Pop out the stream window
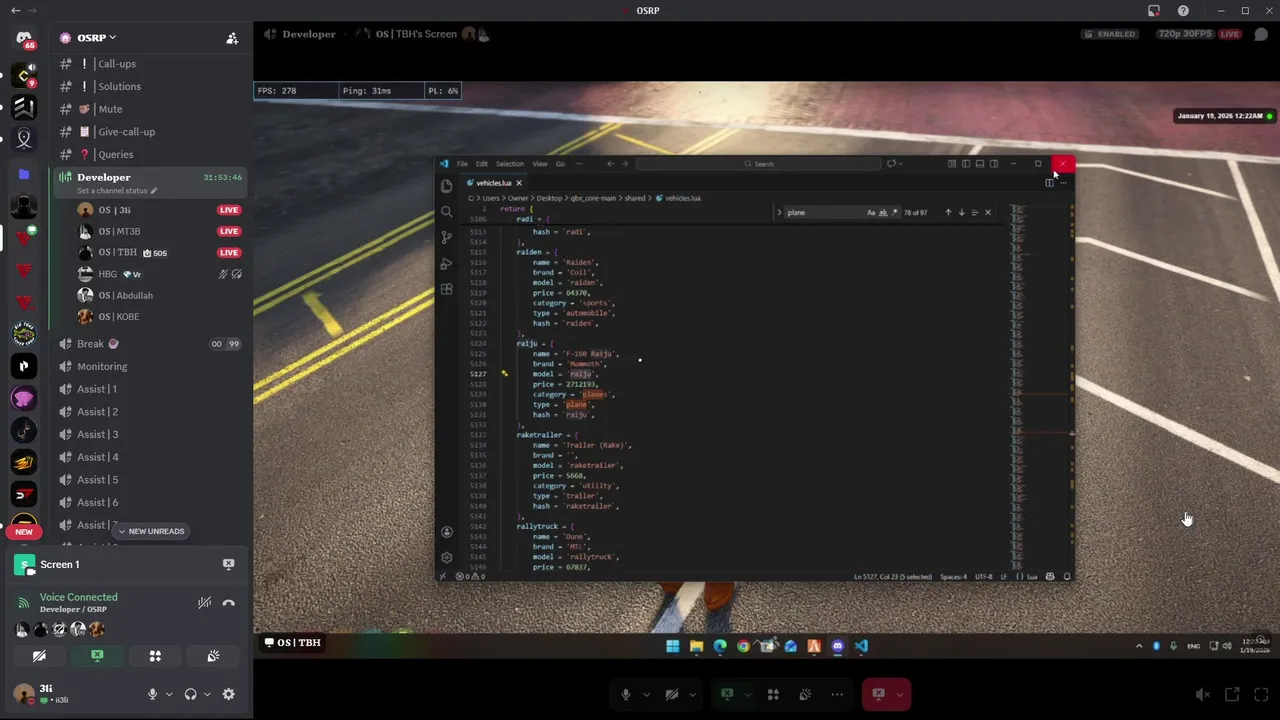 tap(1232, 694)
